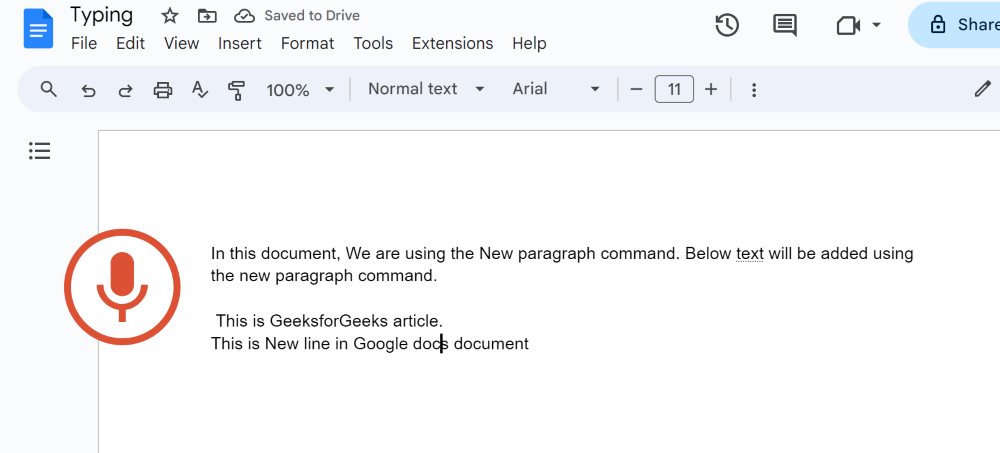Star the Typing document
The image size is (1000, 453).
170,16
